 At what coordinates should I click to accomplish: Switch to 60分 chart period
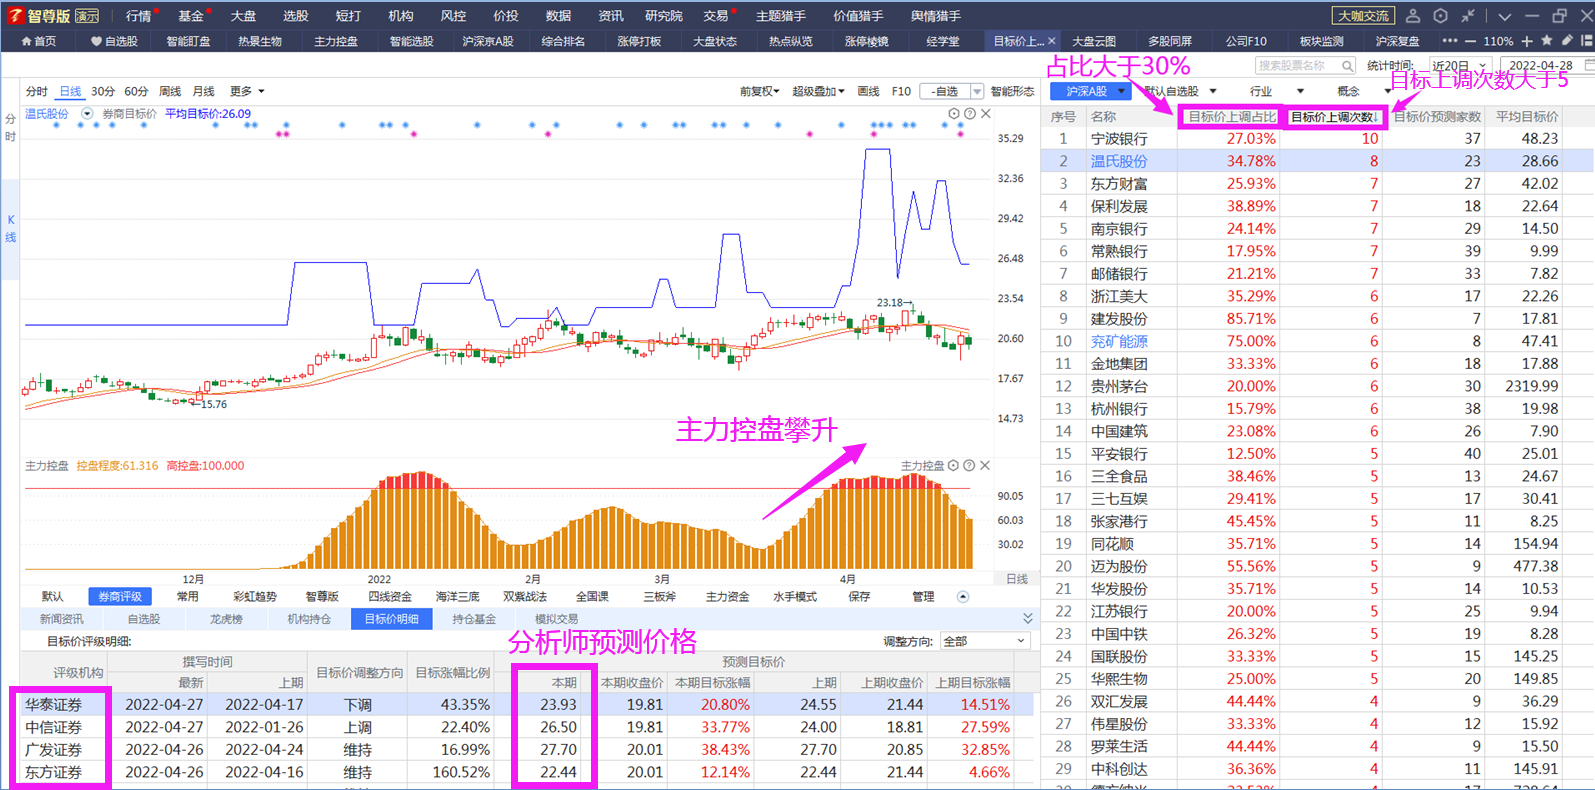click(136, 91)
